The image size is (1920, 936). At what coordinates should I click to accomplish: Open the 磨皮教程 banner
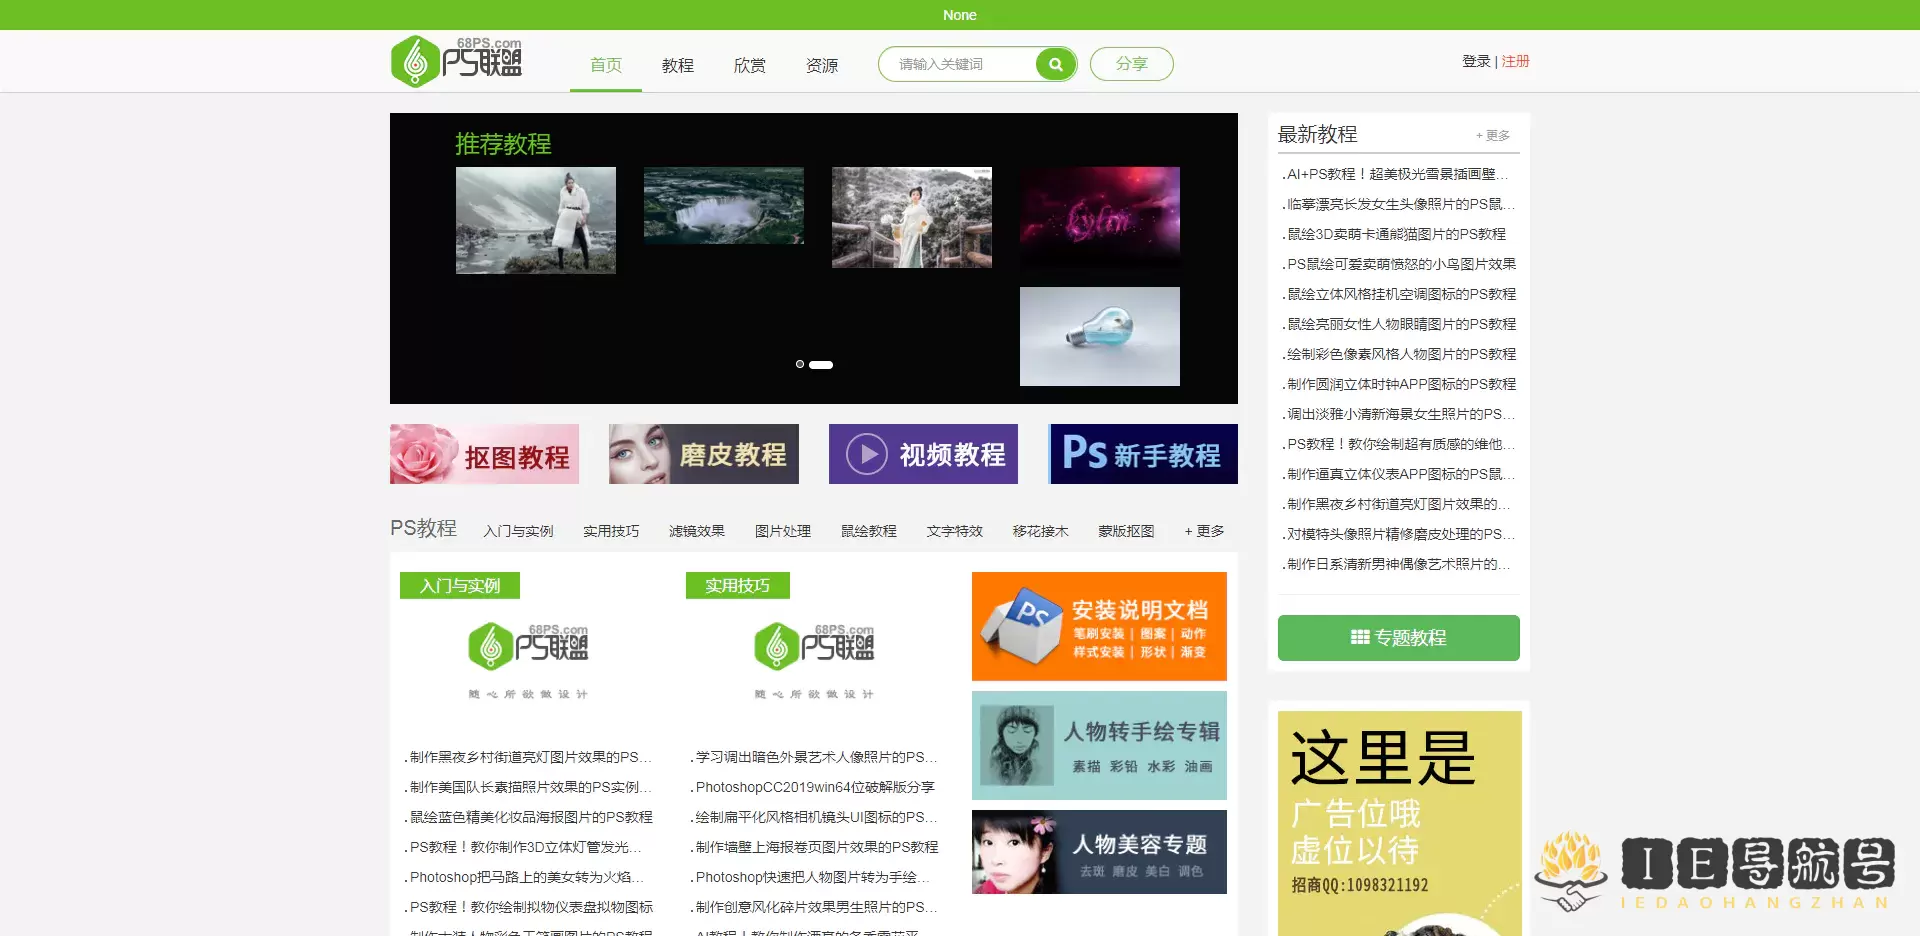click(x=703, y=454)
